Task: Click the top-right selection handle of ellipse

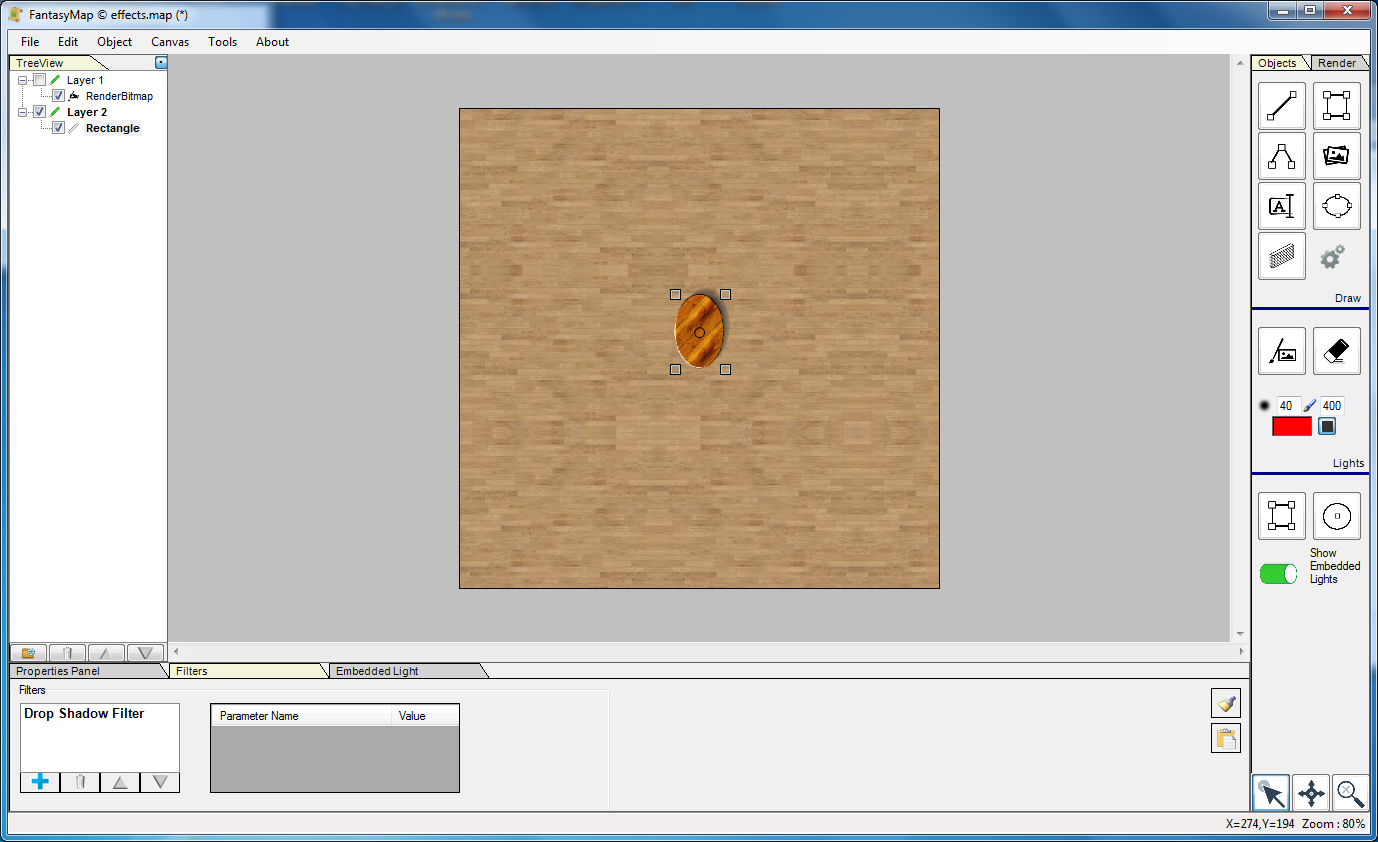Action: pos(725,294)
